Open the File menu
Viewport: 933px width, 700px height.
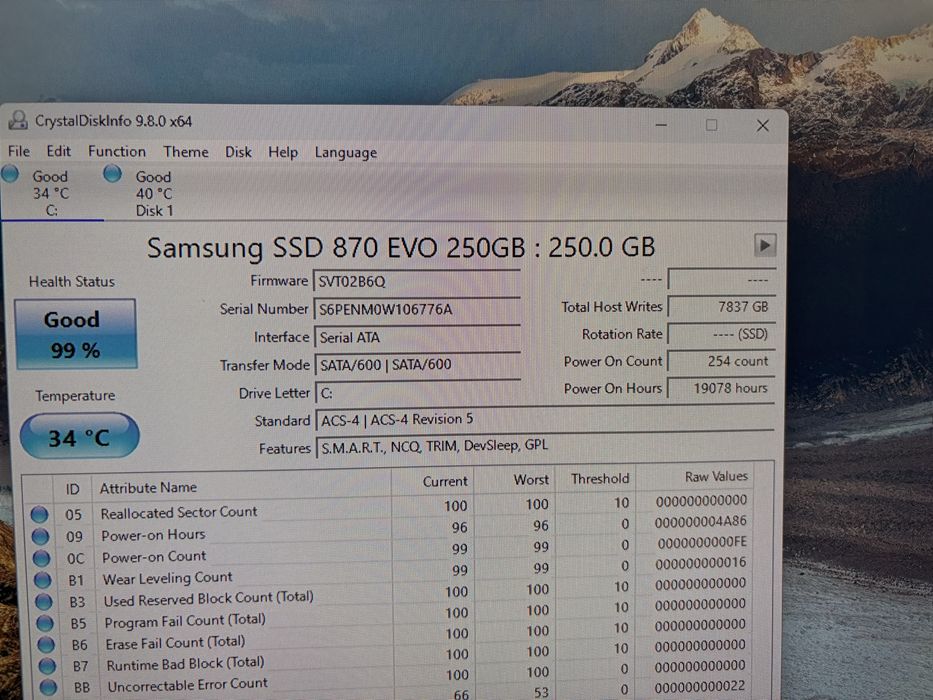point(18,151)
